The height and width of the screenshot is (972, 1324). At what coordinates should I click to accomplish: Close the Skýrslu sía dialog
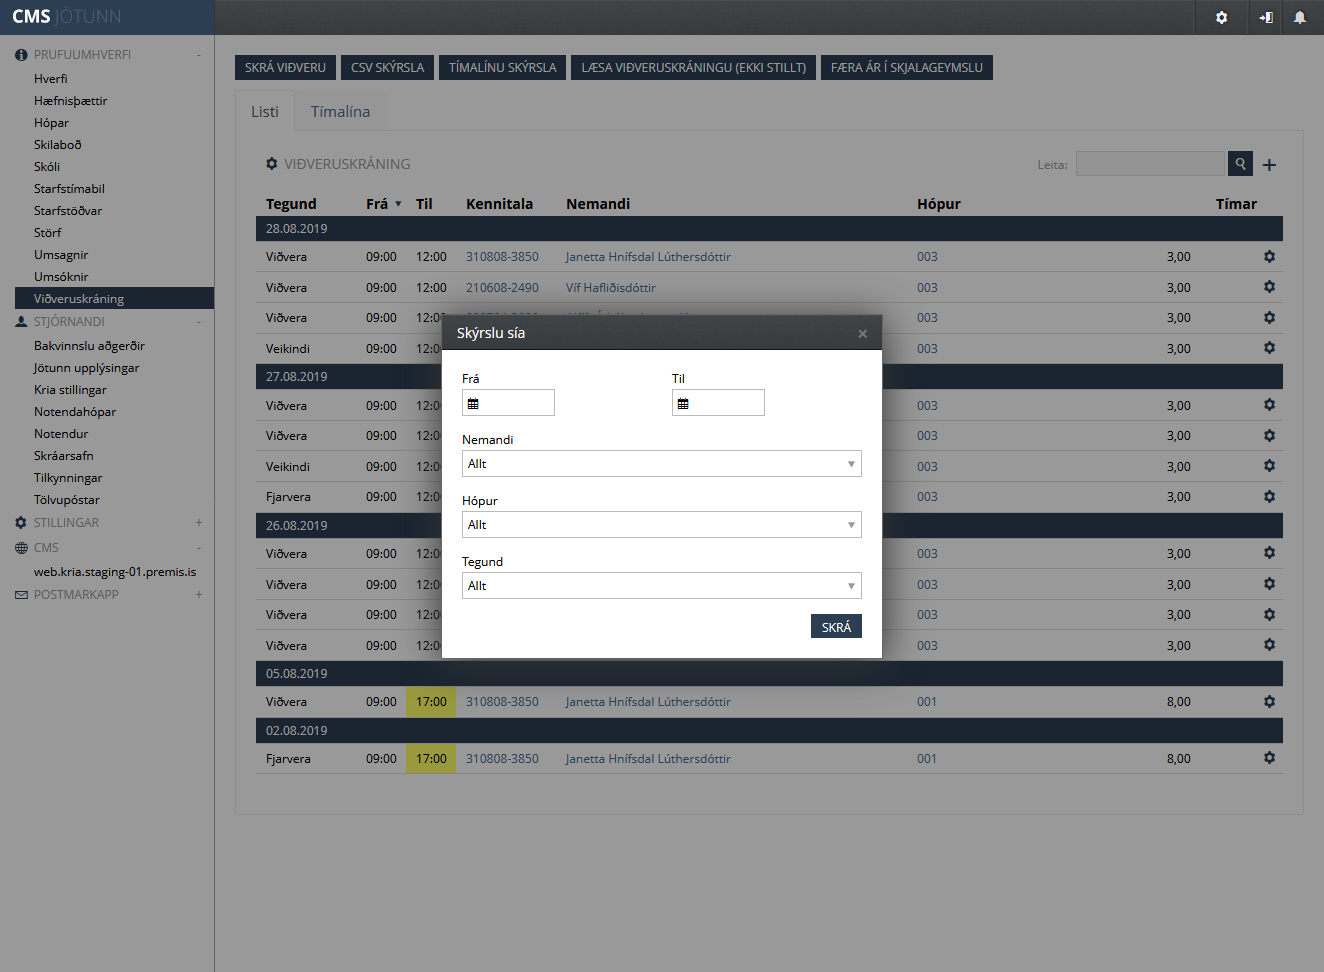tap(862, 334)
